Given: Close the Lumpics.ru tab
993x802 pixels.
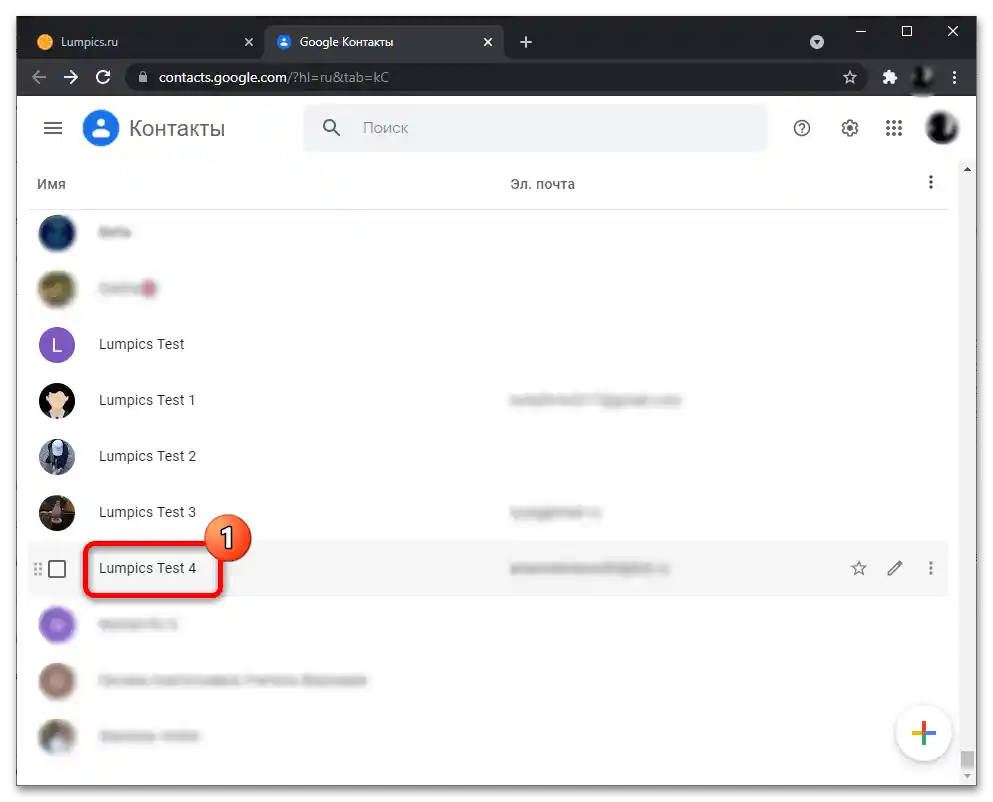Looking at the screenshot, I should click(249, 42).
